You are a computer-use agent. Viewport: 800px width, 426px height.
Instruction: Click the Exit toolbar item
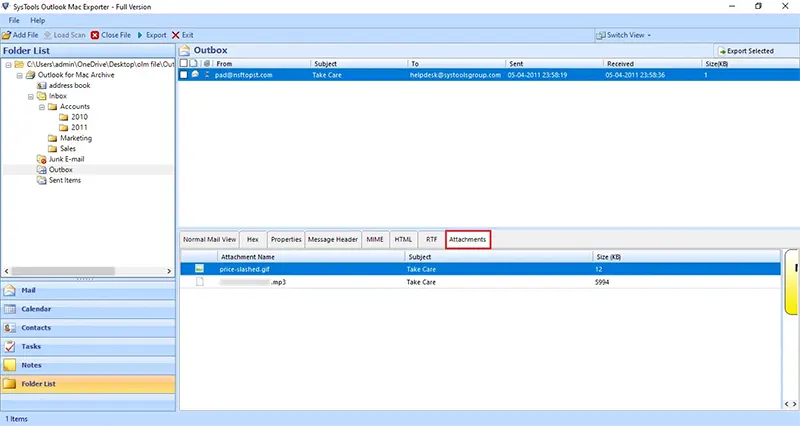point(183,35)
